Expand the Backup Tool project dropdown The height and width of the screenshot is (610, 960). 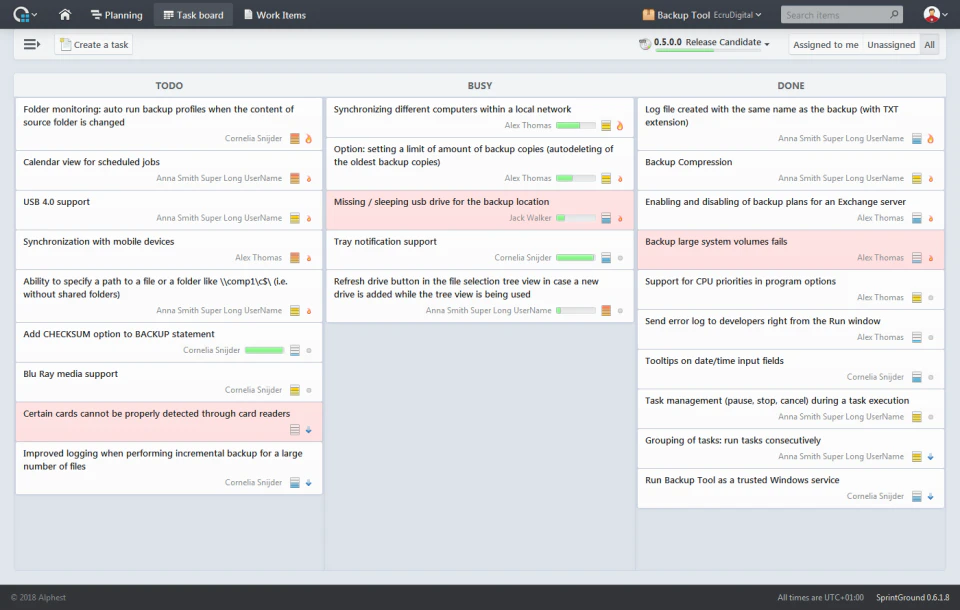pyautogui.click(x=702, y=15)
